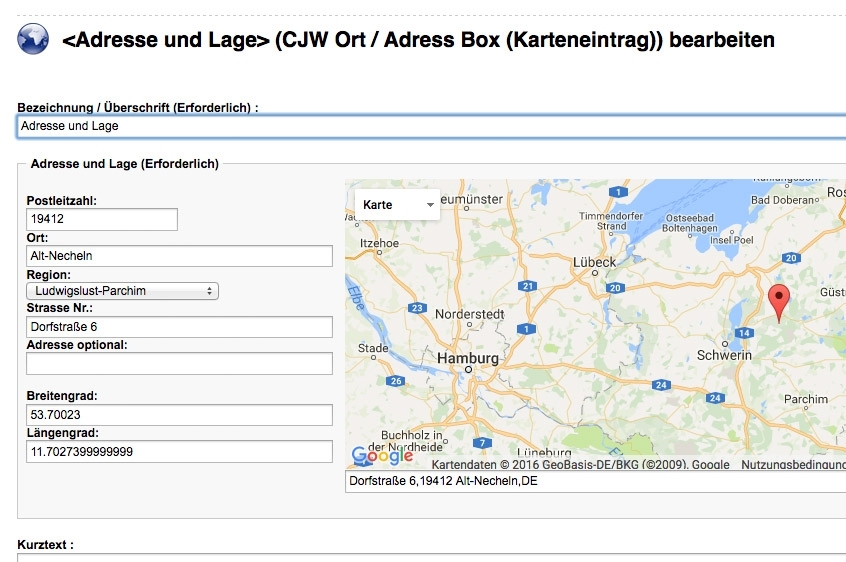Viewport: 846px width, 562px height.
Task: Open the Nutzungsbedingungen link on the map
Action: pyautogui.click(x=793, y=464)
